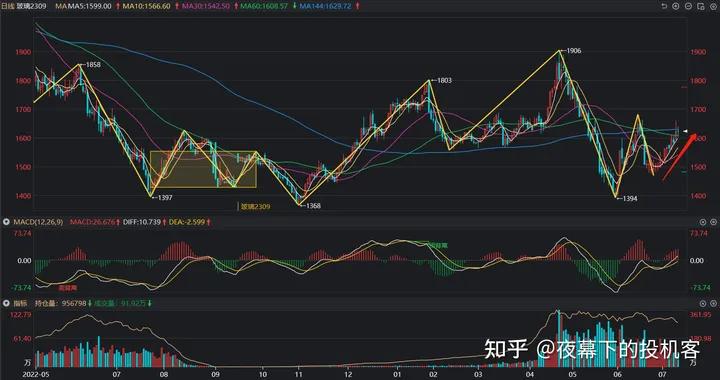Click first round icon right of 指标 panel header
This screenshot has height=380, width=720.
click(x=703, y=304)
